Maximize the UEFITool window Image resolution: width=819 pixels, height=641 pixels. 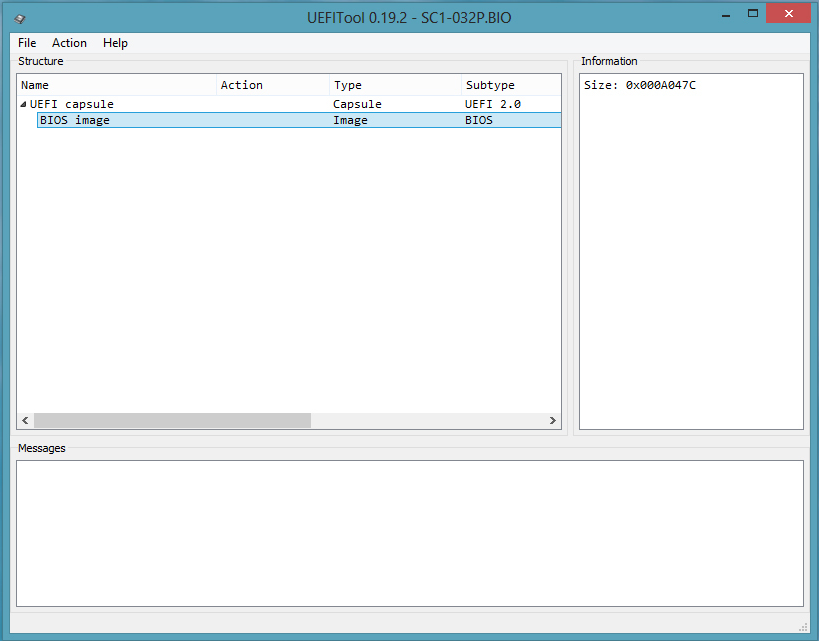(753, 14)
